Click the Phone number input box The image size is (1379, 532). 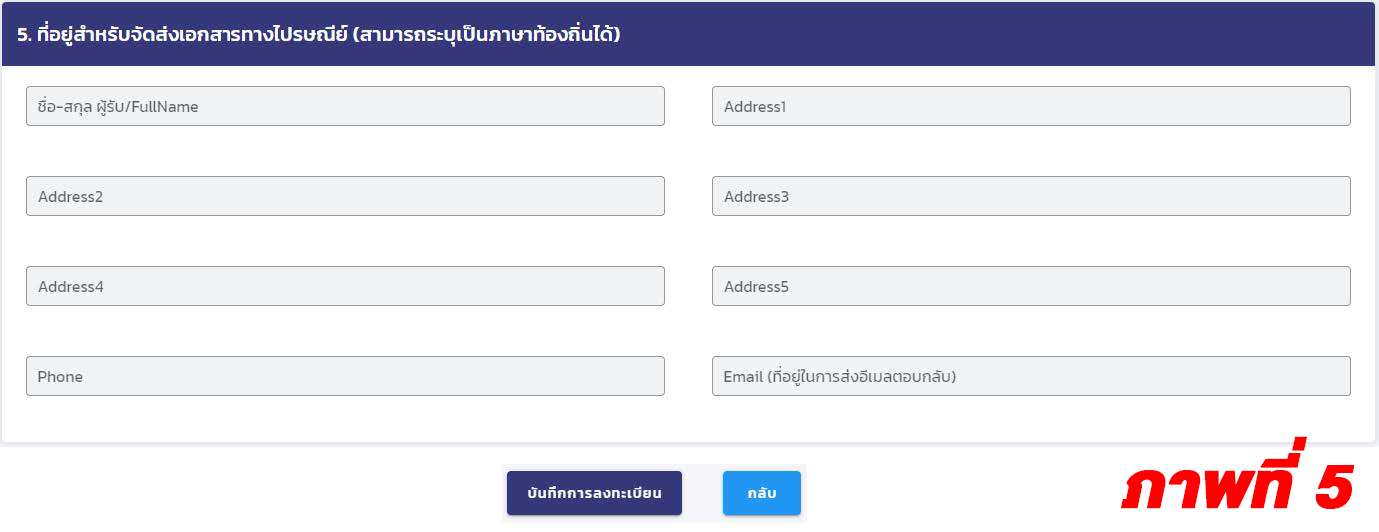pos(345,376)
